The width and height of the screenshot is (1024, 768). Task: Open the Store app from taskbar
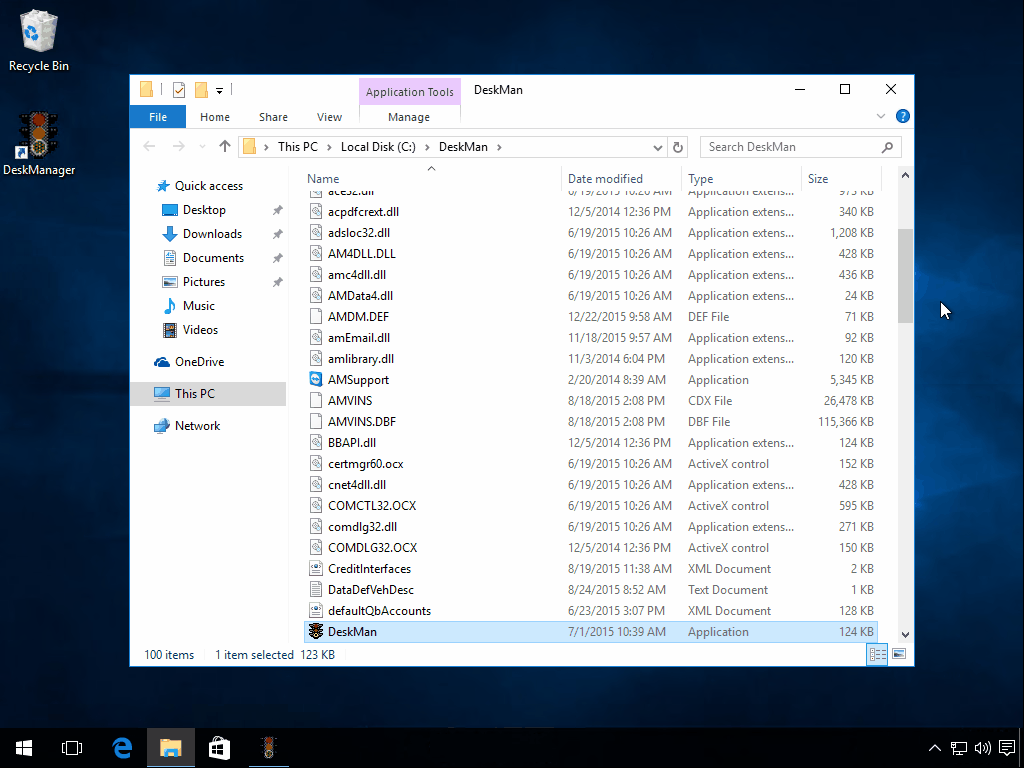(219, 748)
